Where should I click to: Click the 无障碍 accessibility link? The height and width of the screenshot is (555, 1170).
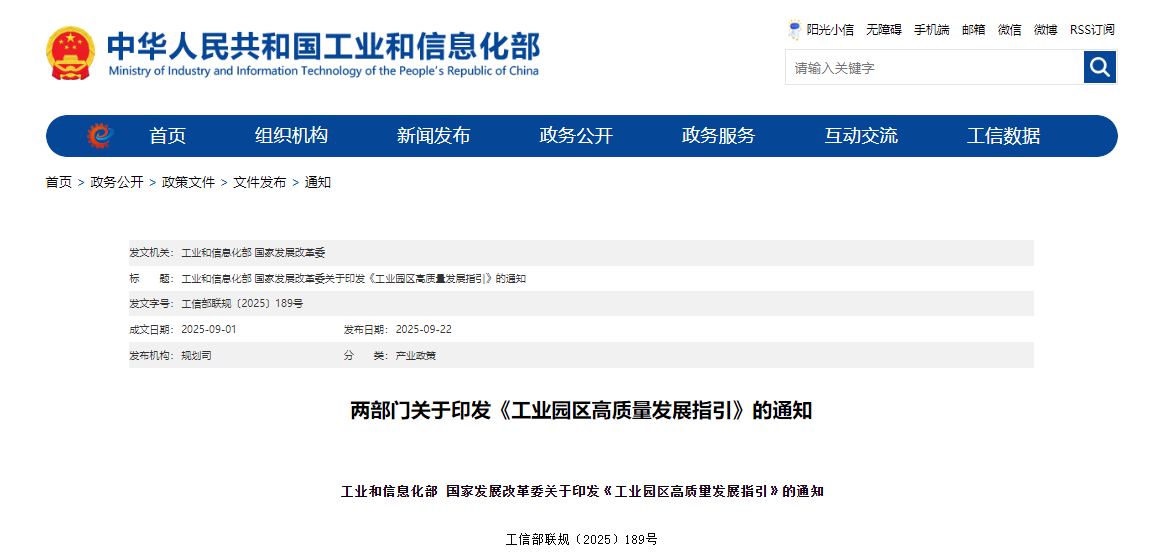(884, 30)
